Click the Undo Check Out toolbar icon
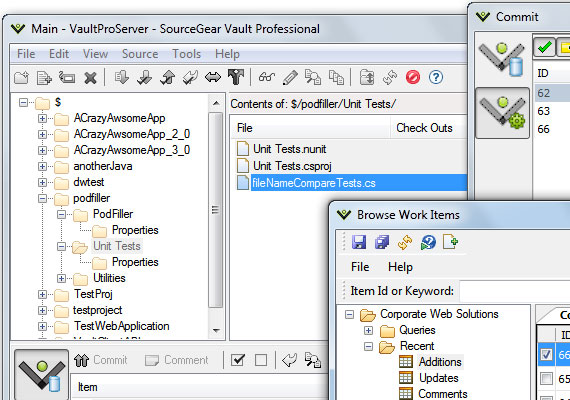The image size is (570, 400). [190, 77]
